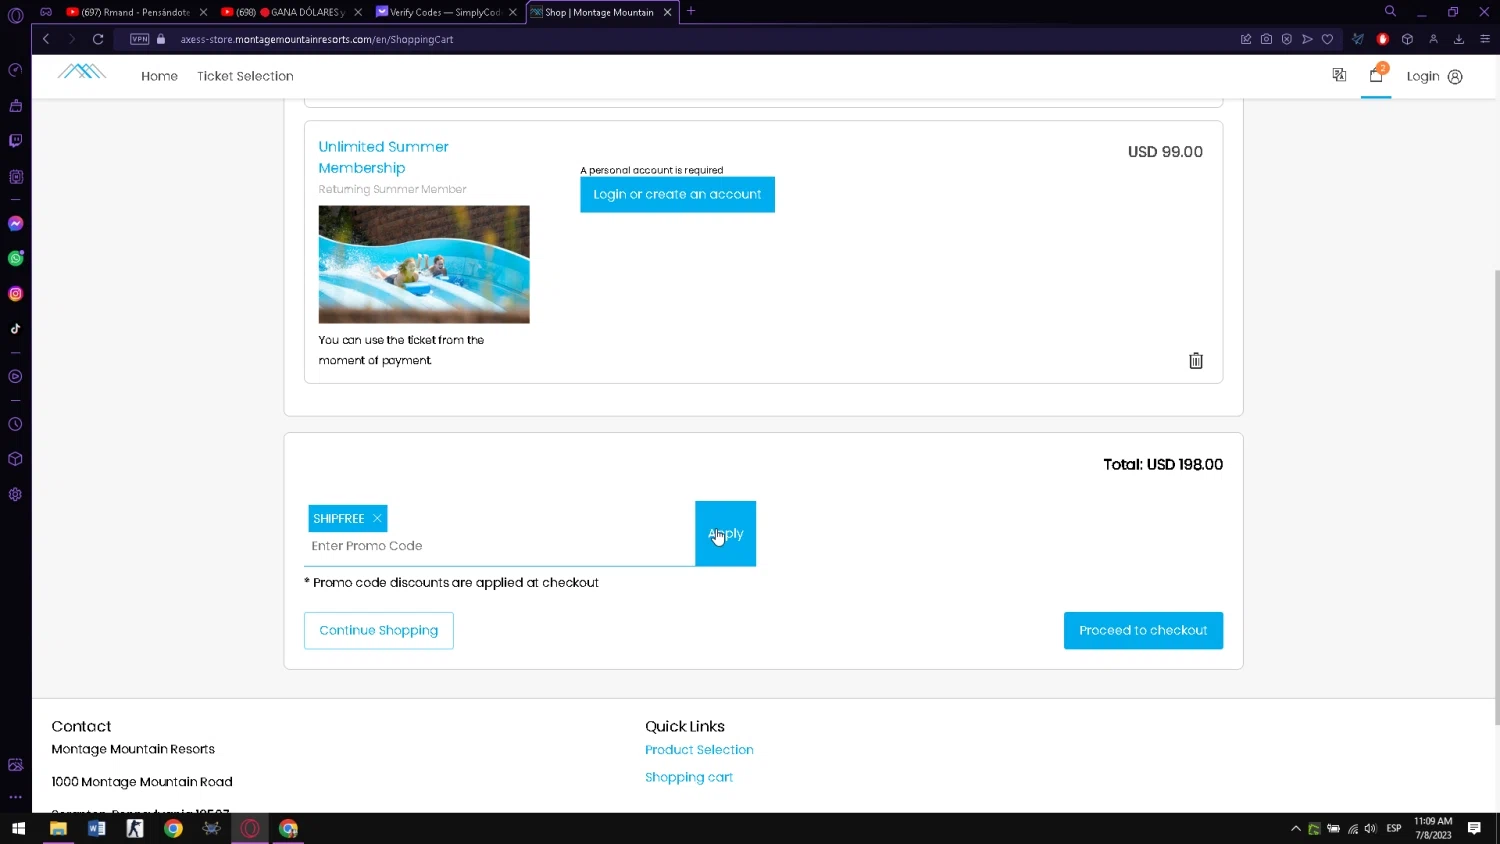
Task: Open the Windows Start menu
Action: pos(18,828)
